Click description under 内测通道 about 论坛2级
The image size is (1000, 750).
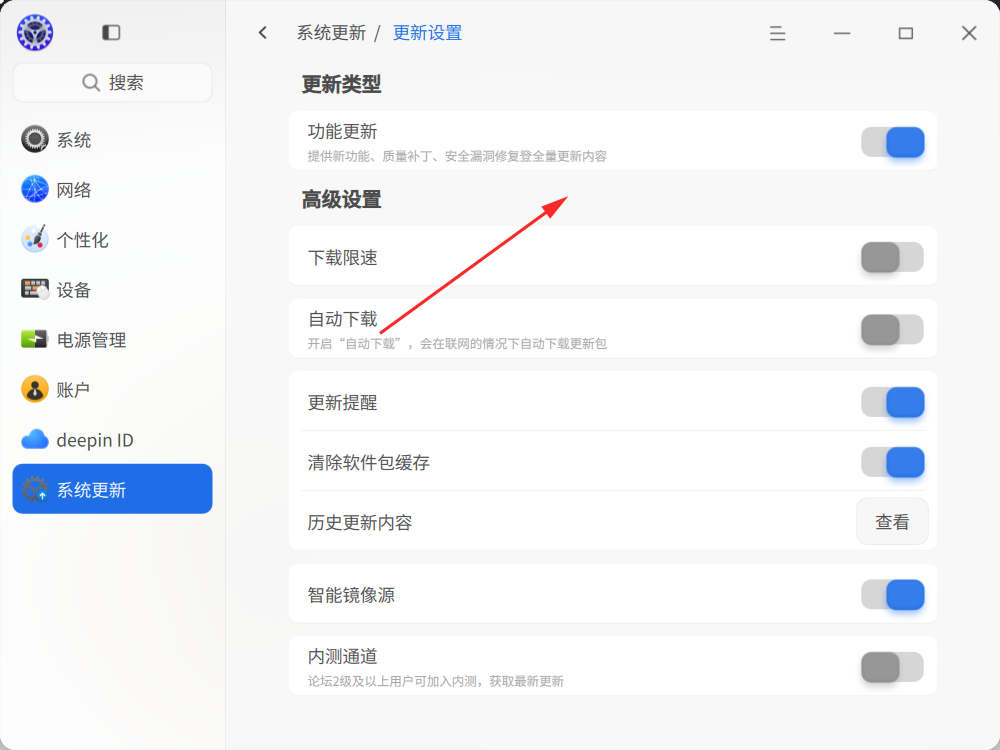click(436, 681)
